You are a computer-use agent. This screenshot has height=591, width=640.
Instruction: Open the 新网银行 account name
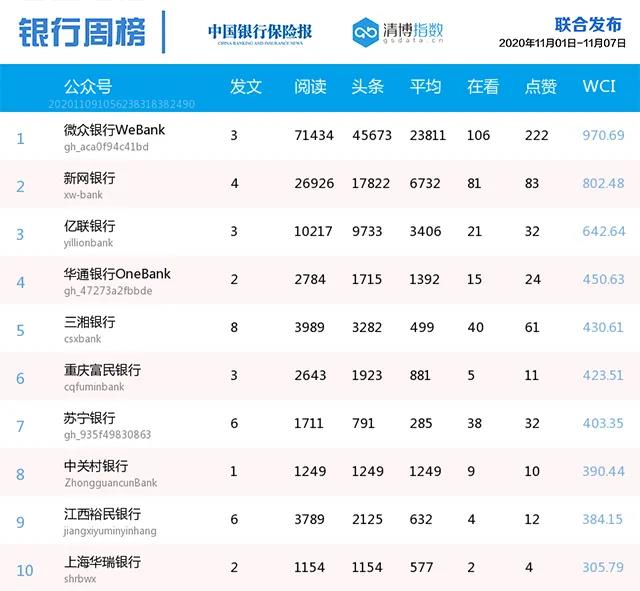click(x=89, y=178)
